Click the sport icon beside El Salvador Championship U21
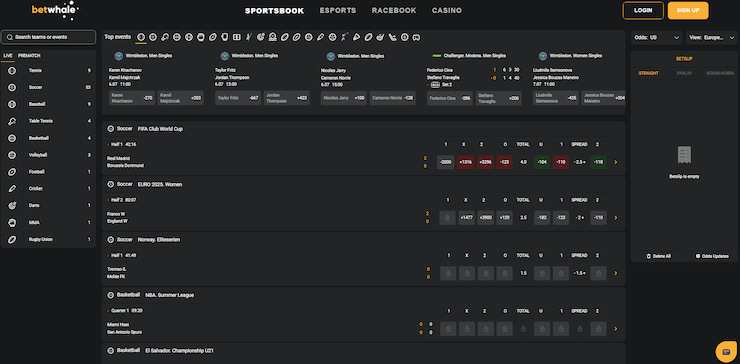The width and height of the screenshot is (740, 364). point(111,351)
